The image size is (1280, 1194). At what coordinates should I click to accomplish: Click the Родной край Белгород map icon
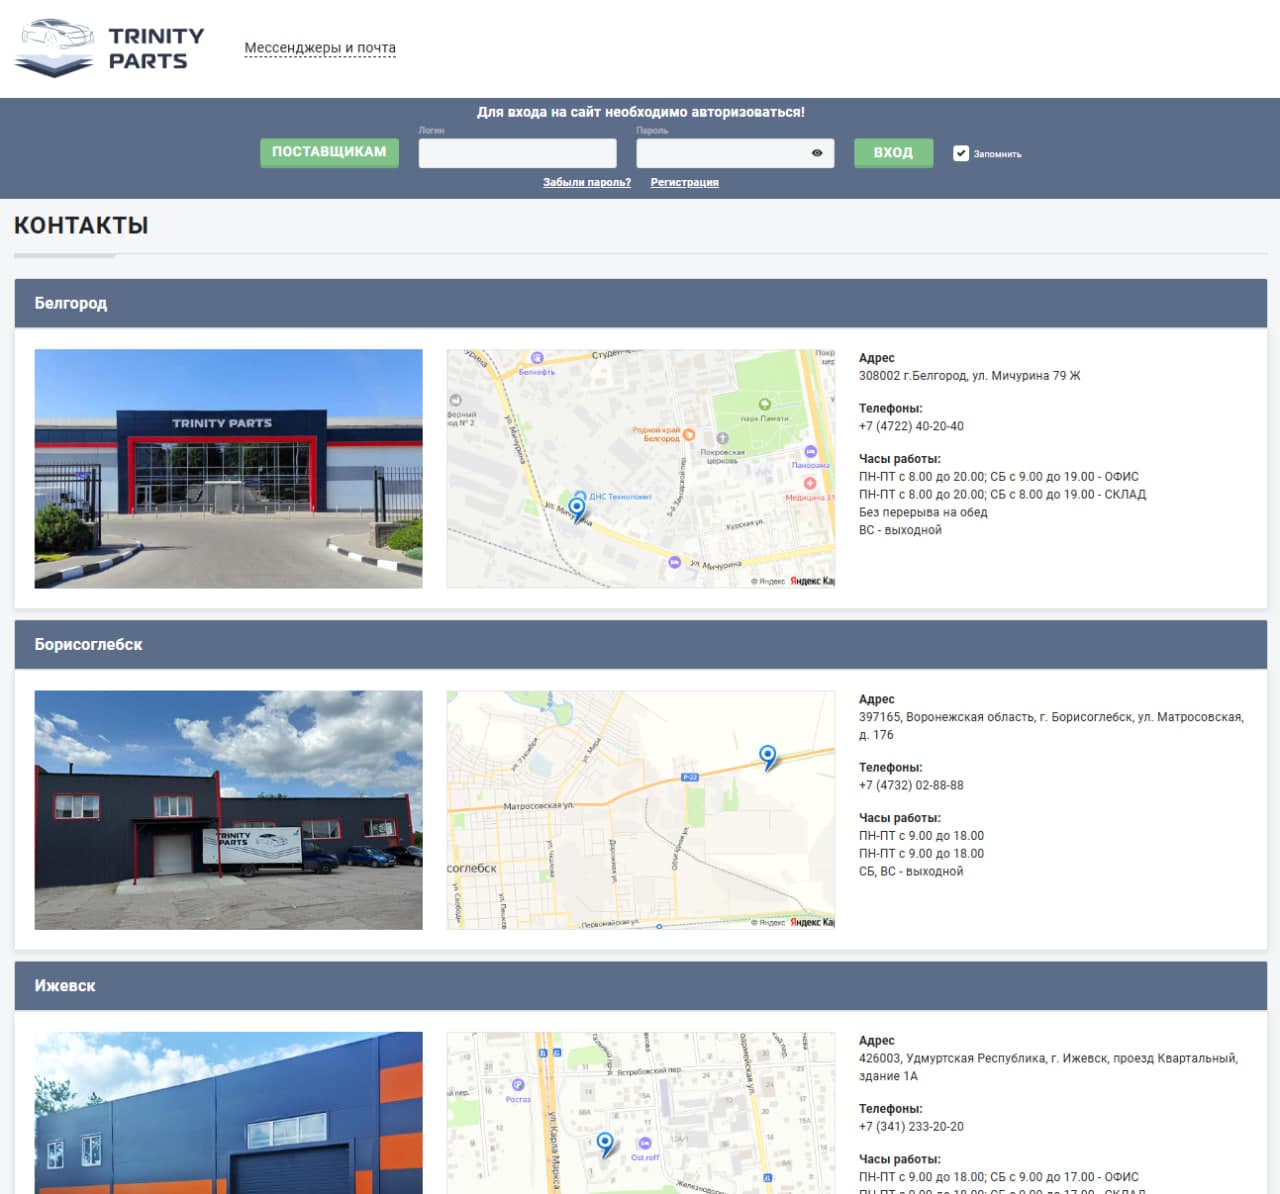click(x=688, y=434)
